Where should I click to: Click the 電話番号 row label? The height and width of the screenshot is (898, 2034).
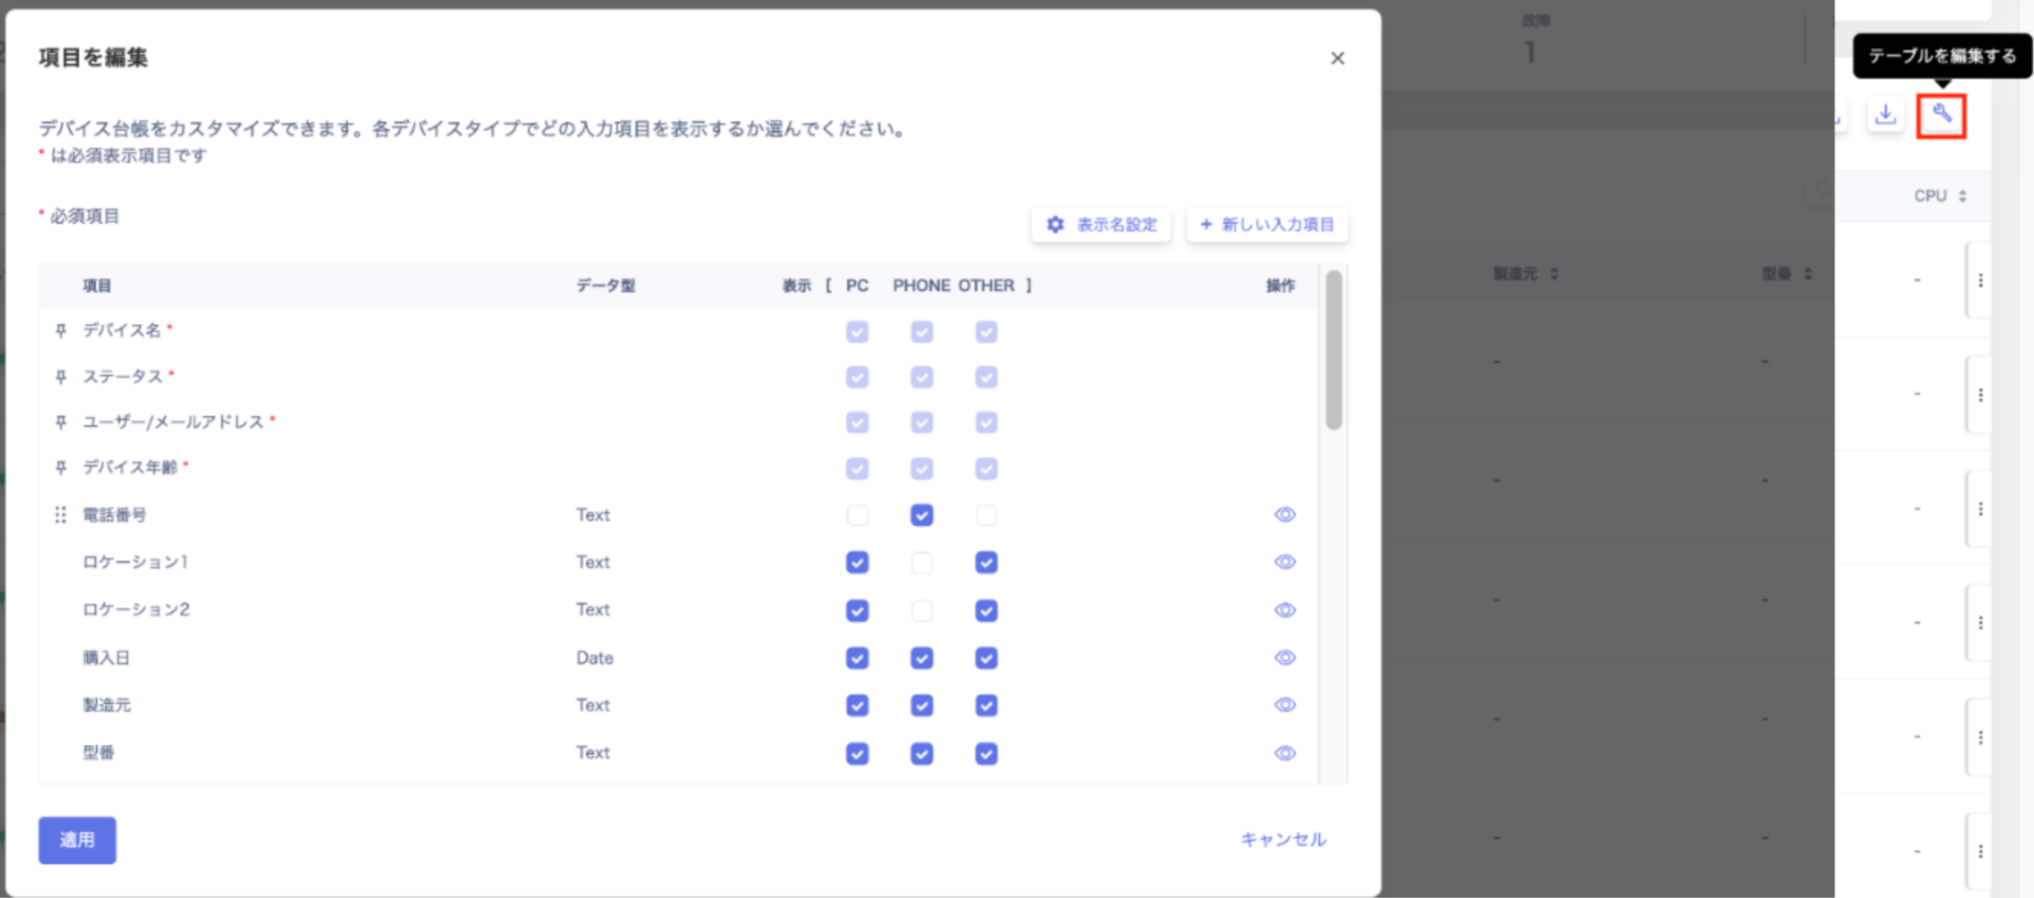coord(114,515)
